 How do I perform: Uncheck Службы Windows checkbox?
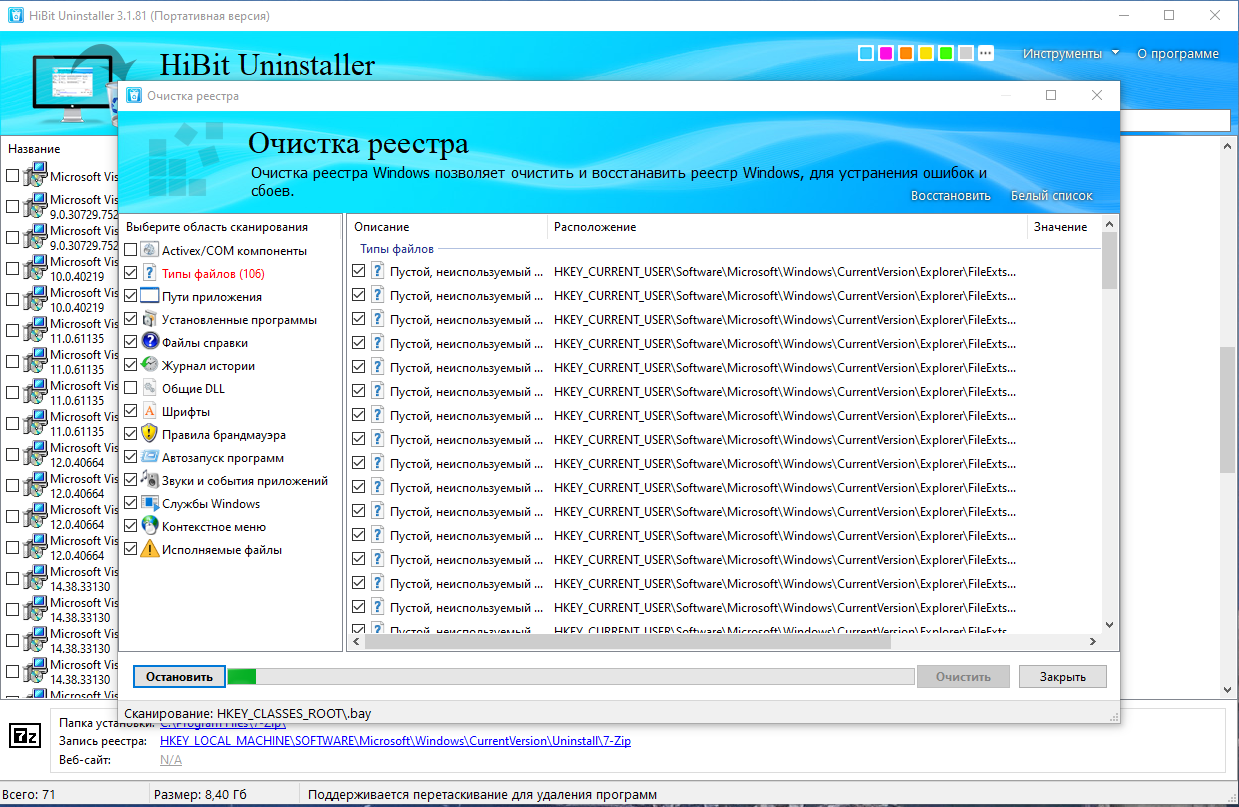tap(131, 503)
